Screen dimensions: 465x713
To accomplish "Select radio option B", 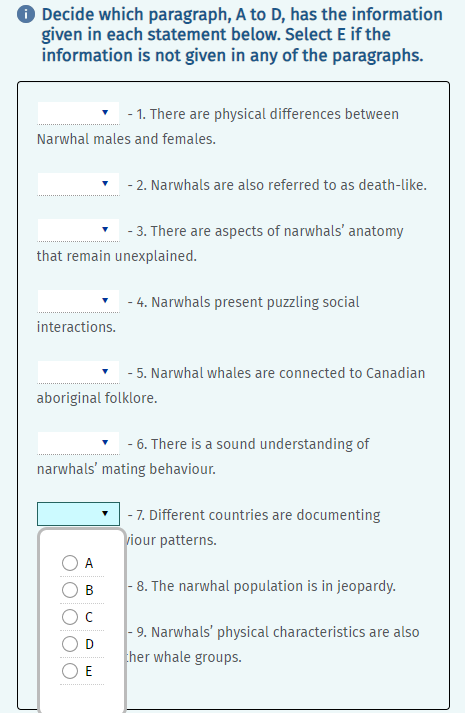I will pyautogui.click(x=70, y=590).
